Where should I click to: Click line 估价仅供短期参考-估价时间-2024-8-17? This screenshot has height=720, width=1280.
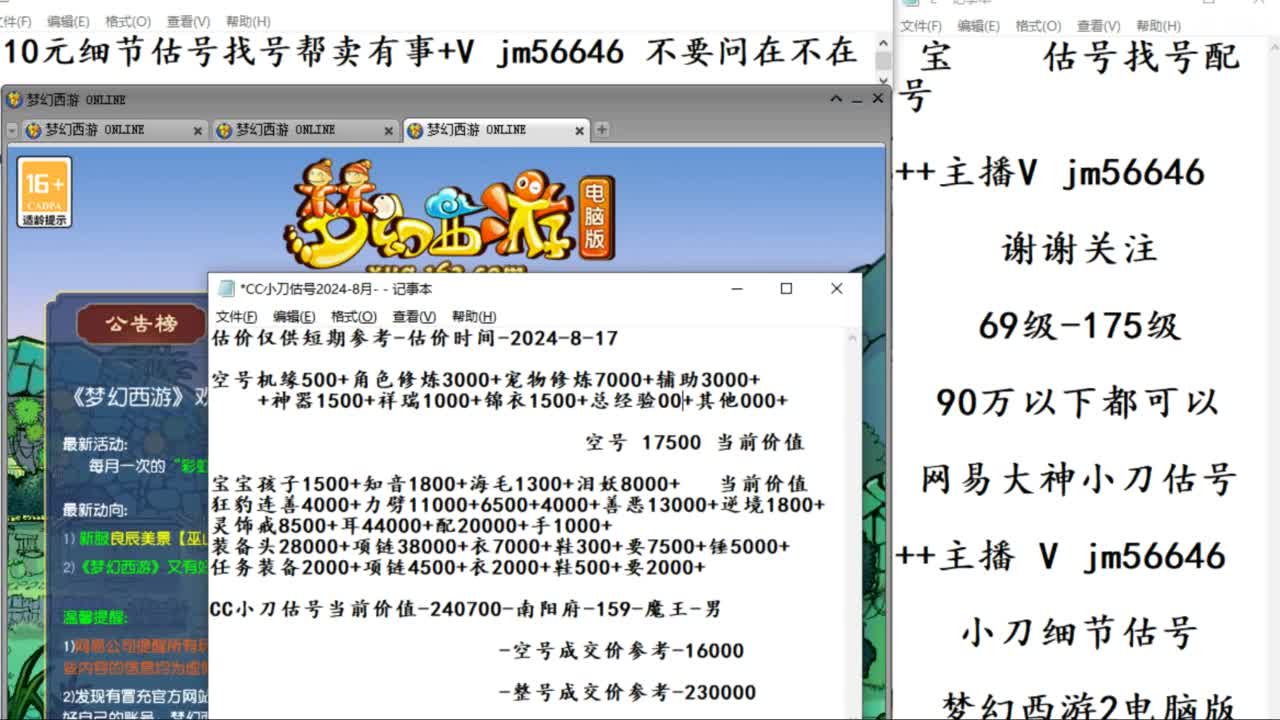[415, 339]
